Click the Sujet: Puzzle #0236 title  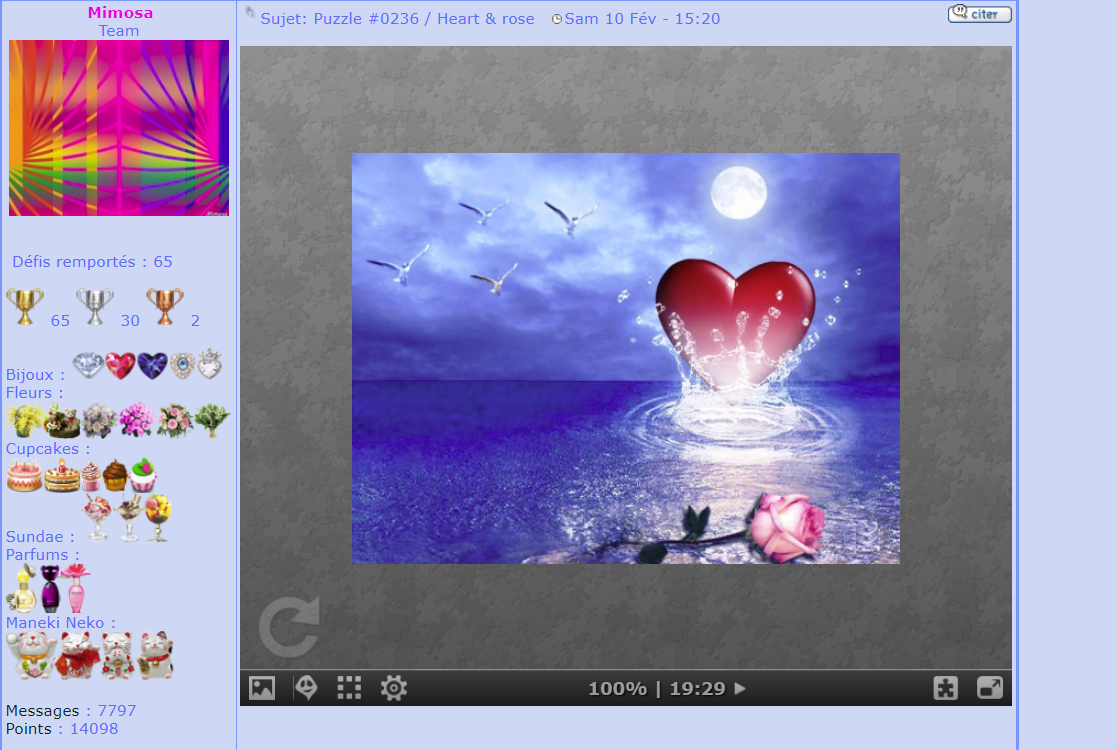(398, 19)
